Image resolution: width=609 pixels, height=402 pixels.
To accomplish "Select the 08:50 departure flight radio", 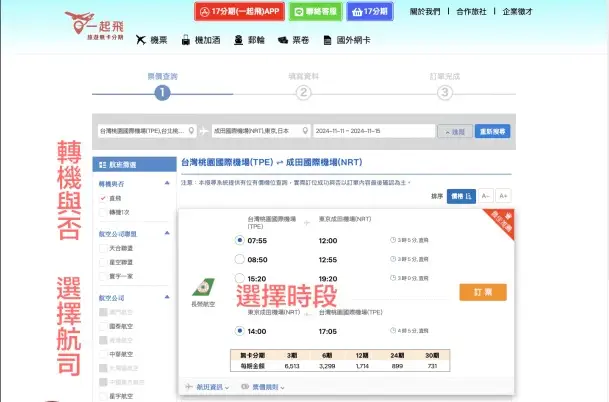I will pos(238,259).
